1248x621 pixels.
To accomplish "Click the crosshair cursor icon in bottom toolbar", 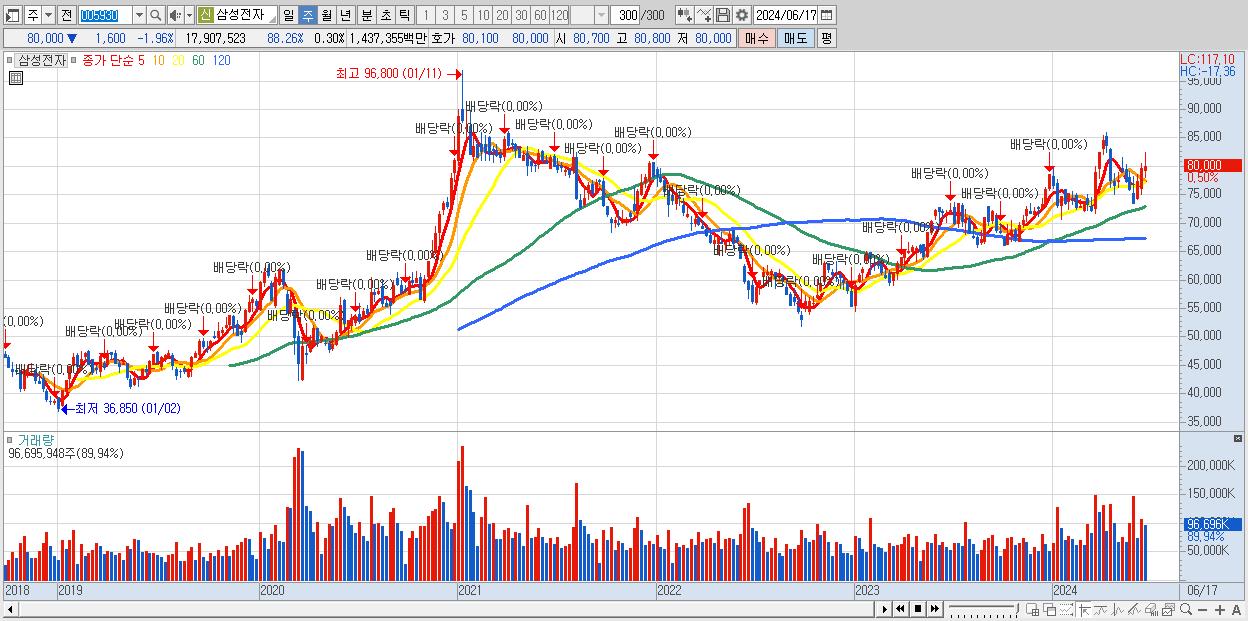I will [x=1084, y=609].
